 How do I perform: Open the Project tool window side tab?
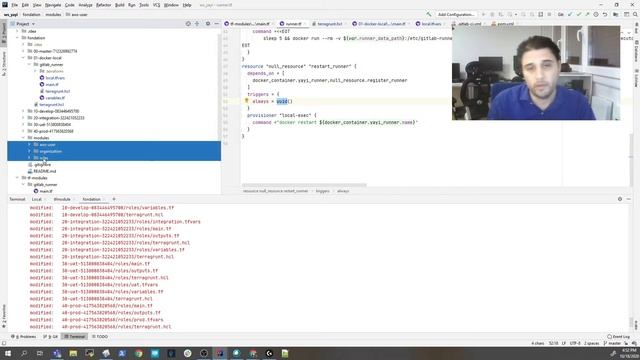coord(4,33)
